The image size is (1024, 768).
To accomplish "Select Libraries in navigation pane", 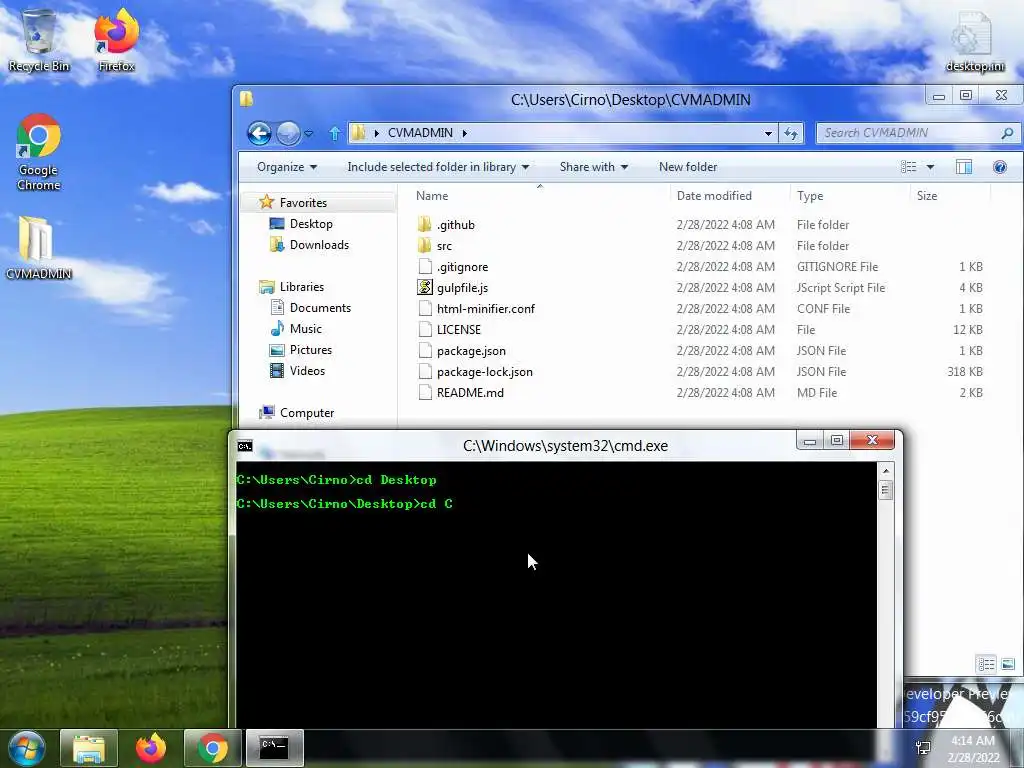I will pyautogui.click(x=301, y=287).
